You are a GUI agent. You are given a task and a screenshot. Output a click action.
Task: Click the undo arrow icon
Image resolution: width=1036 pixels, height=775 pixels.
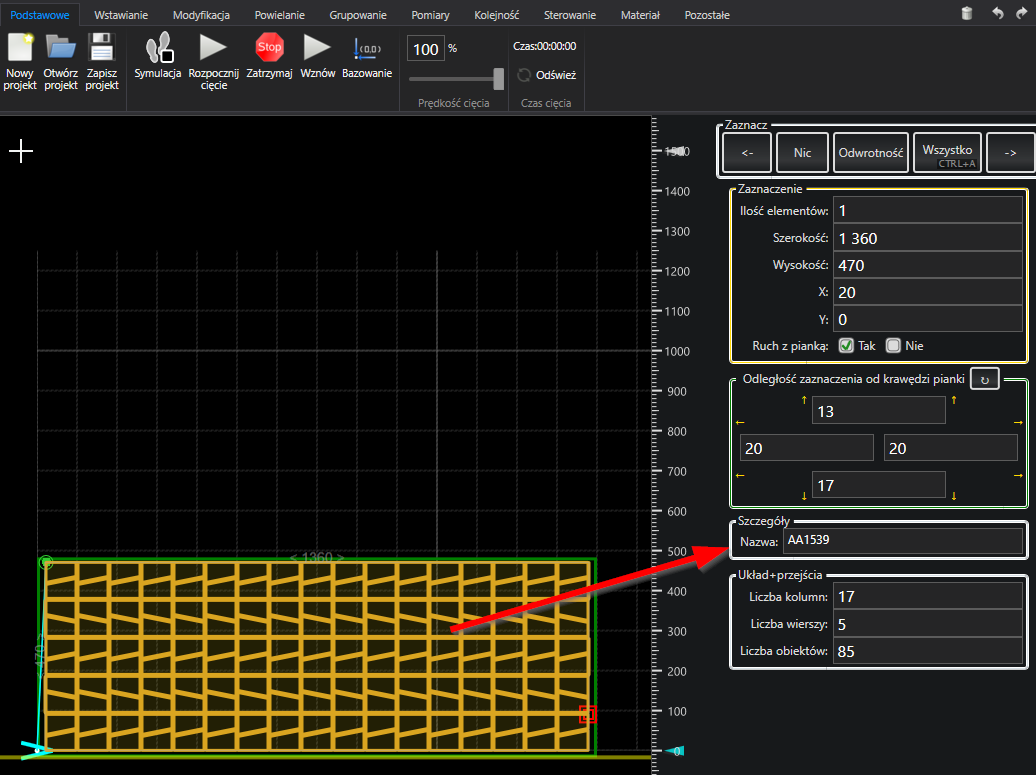click(997, 13)
